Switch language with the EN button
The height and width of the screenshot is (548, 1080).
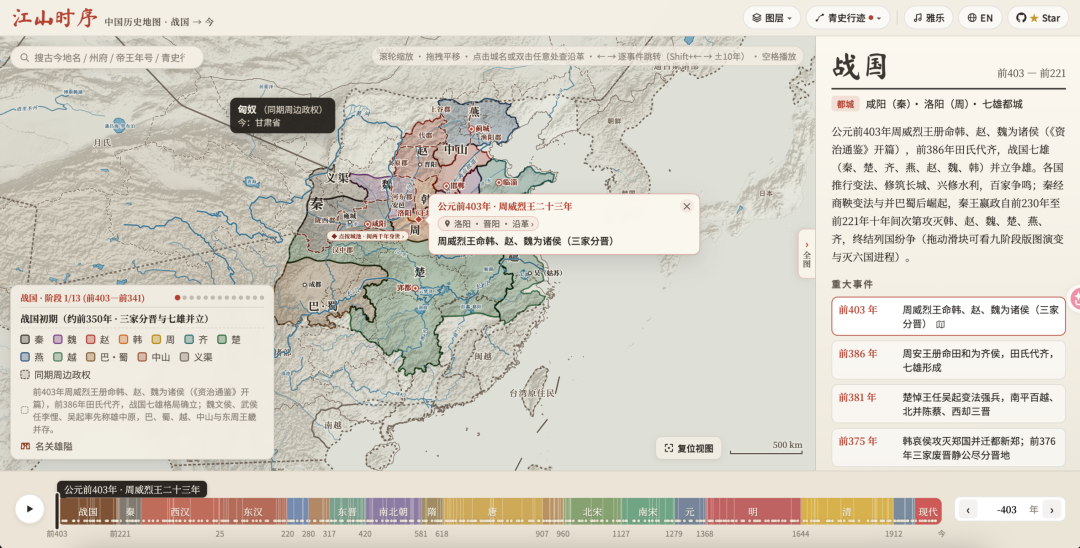(980, 18)
